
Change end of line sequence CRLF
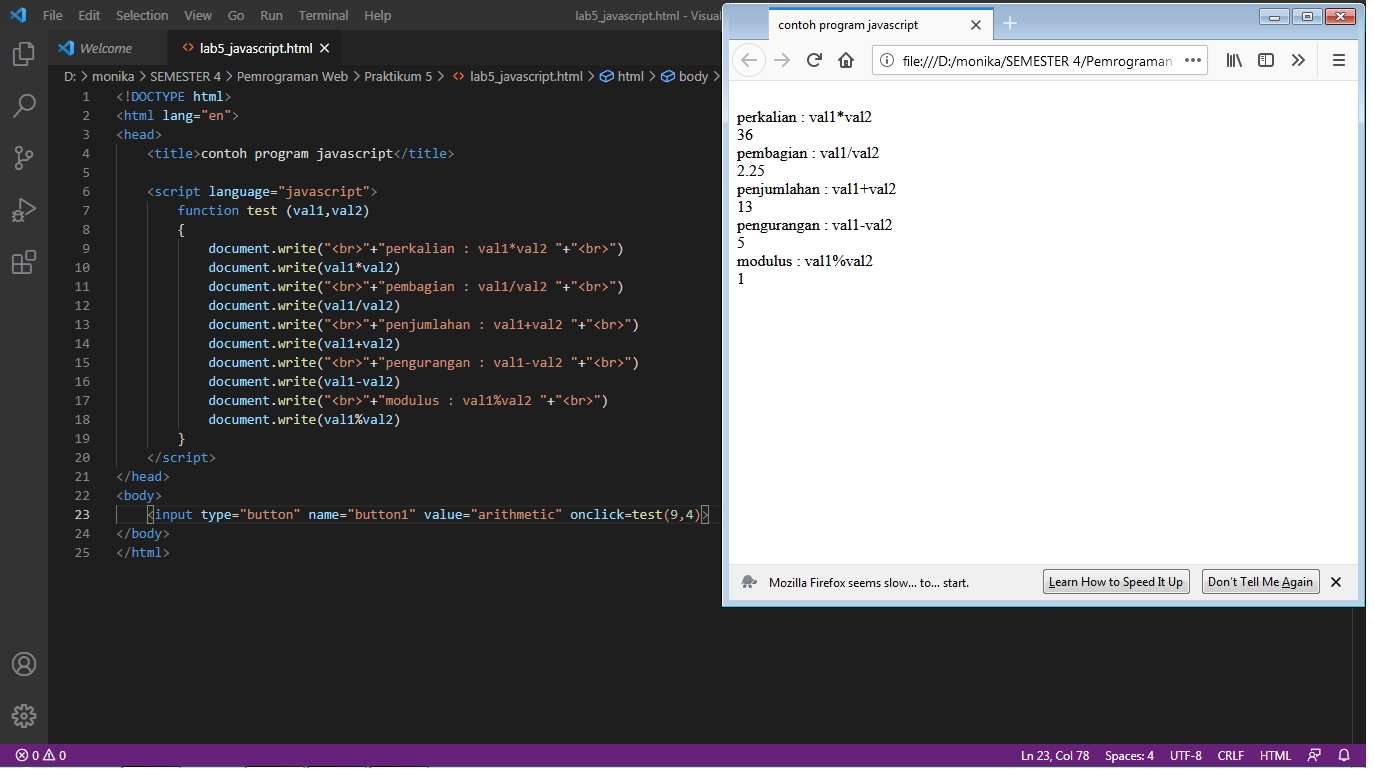[1231, 756]
